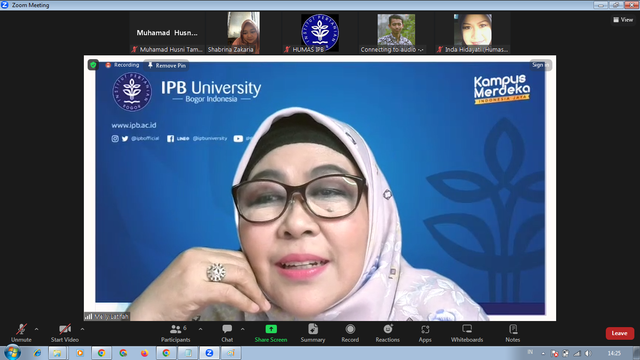Click the Recording indicator
Viewport: 640px width, 360px height.
122,65
